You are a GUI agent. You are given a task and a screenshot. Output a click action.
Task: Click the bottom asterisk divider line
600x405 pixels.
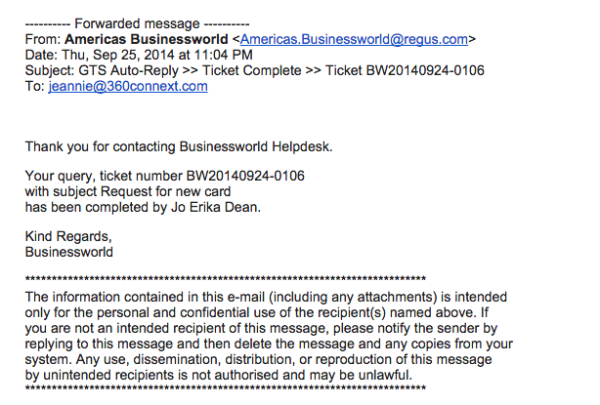225,387
